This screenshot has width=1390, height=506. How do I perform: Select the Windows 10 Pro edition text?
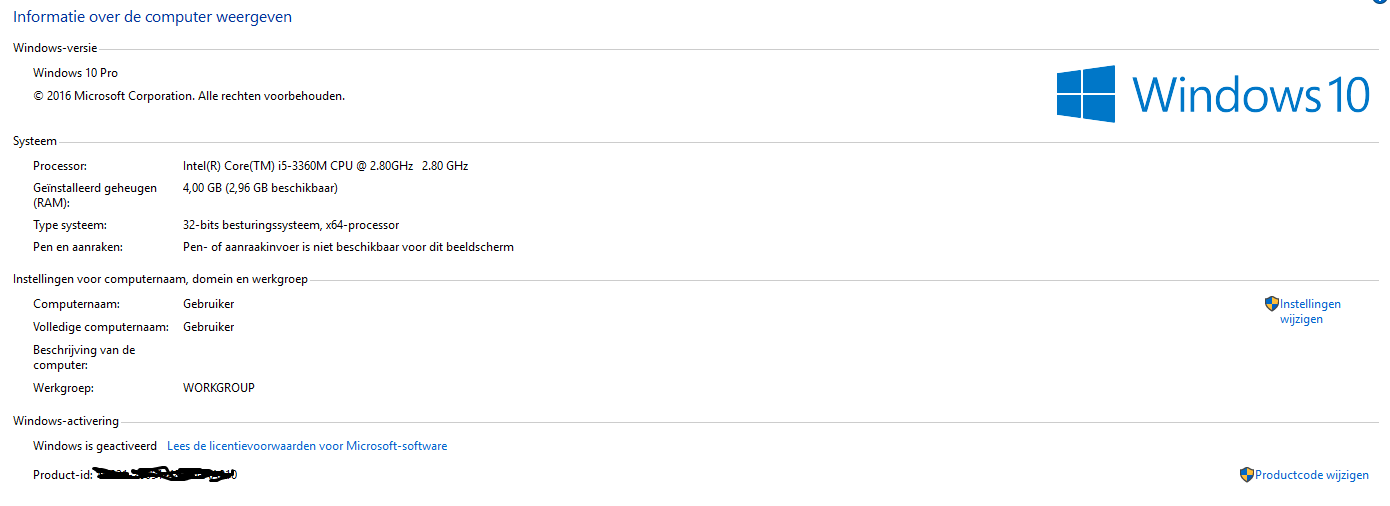tap(75, 73)
